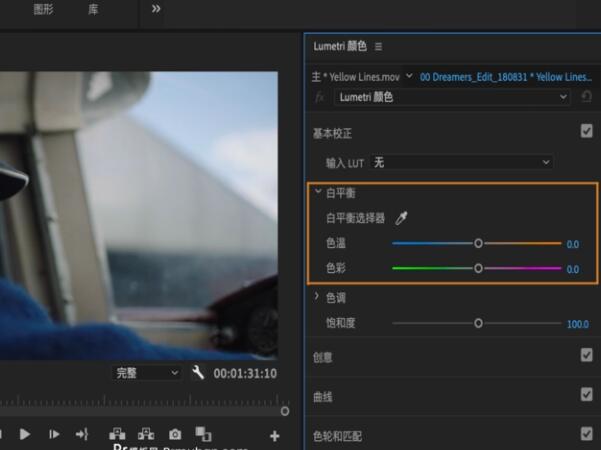Click the 00 Dreamers_Edit_180831 sequence link

(506, 77)
